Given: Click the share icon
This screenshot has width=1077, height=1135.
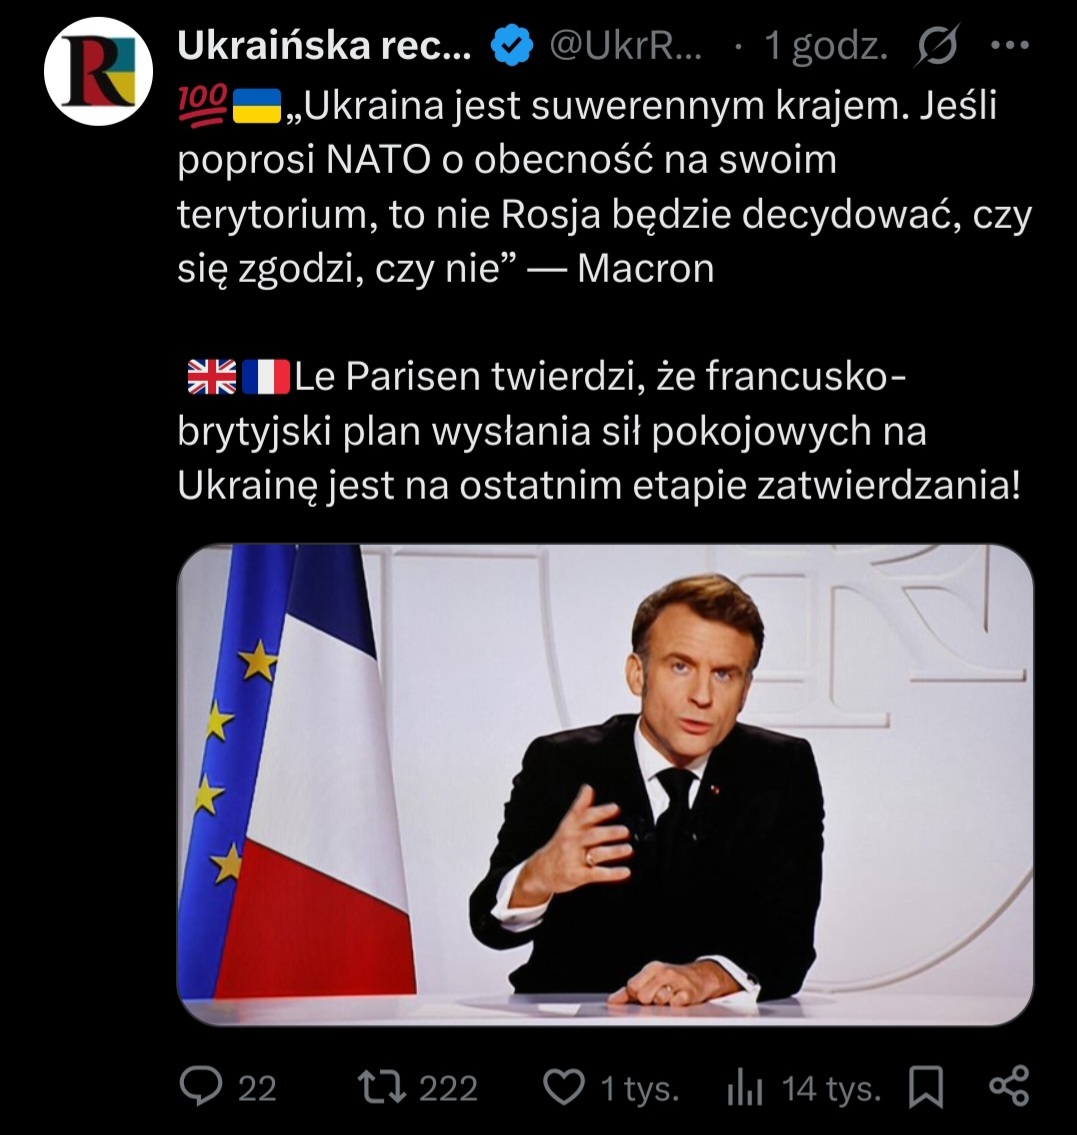Looking at the screenshot, I should tap(1007, 1087).
